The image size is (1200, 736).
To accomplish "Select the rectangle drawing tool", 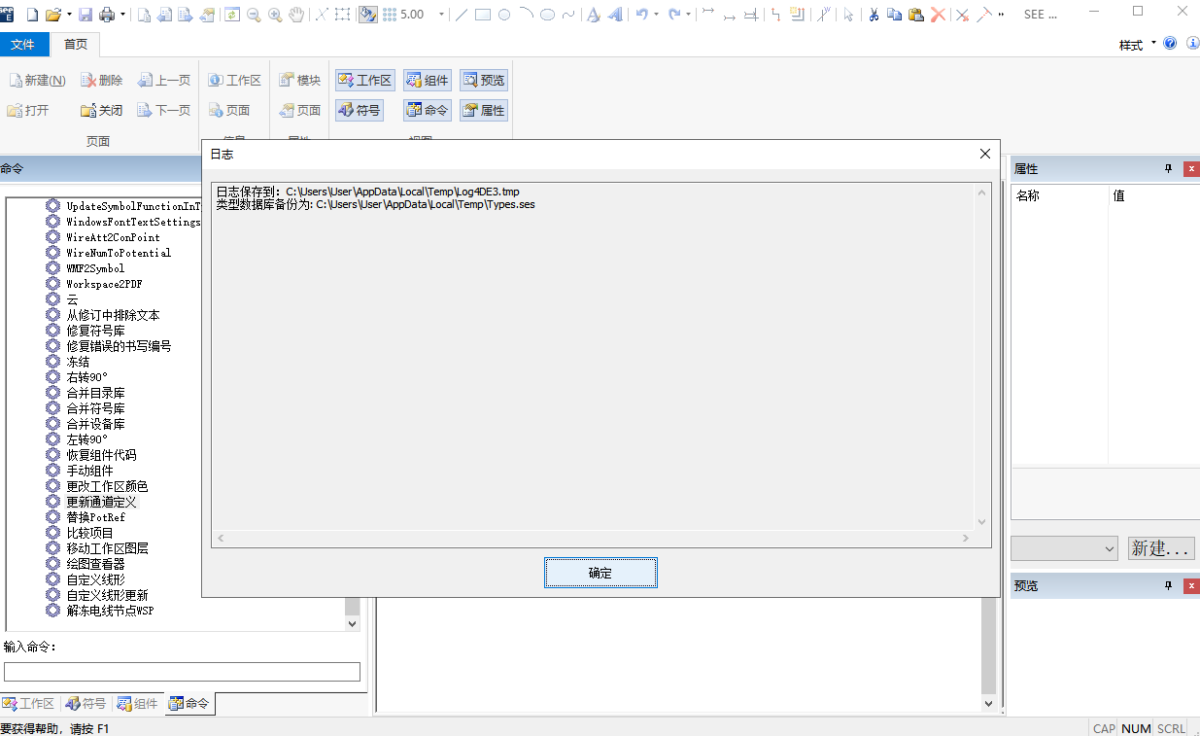I will pos(482,15).
